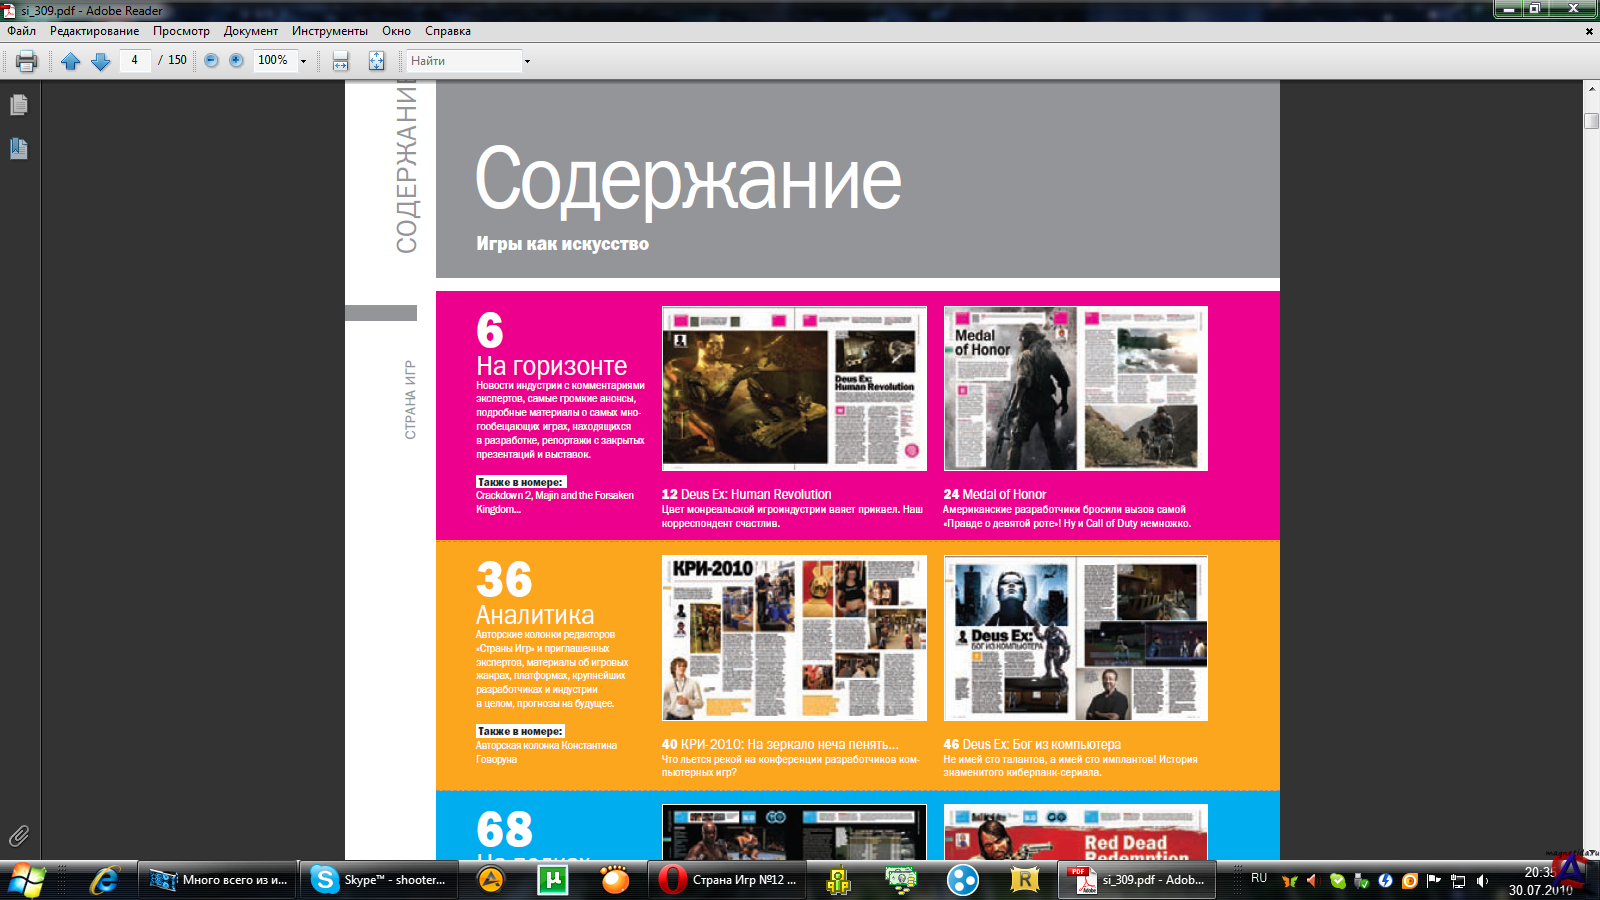This screenshot has height=900, width=1600.
Task: Open the Attachments paperclip panel
Action: click(19, 836)
